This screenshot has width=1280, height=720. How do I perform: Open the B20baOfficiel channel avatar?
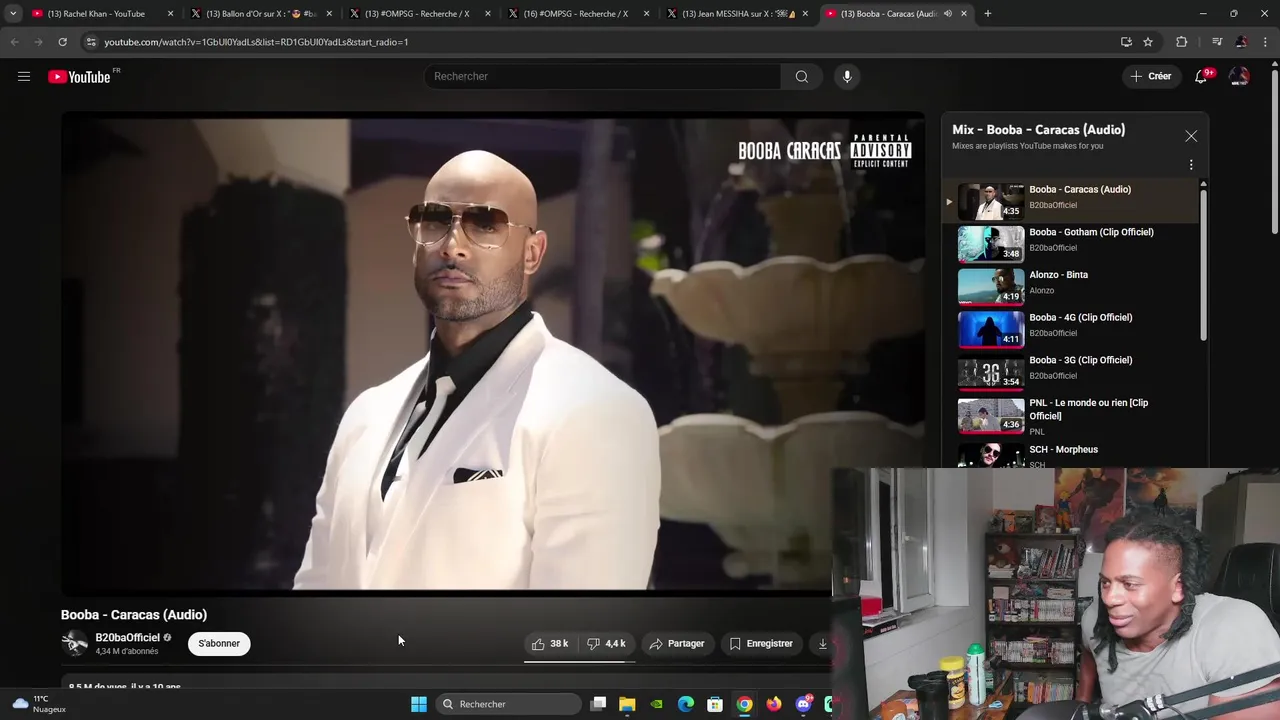click(x=75, y=644)
